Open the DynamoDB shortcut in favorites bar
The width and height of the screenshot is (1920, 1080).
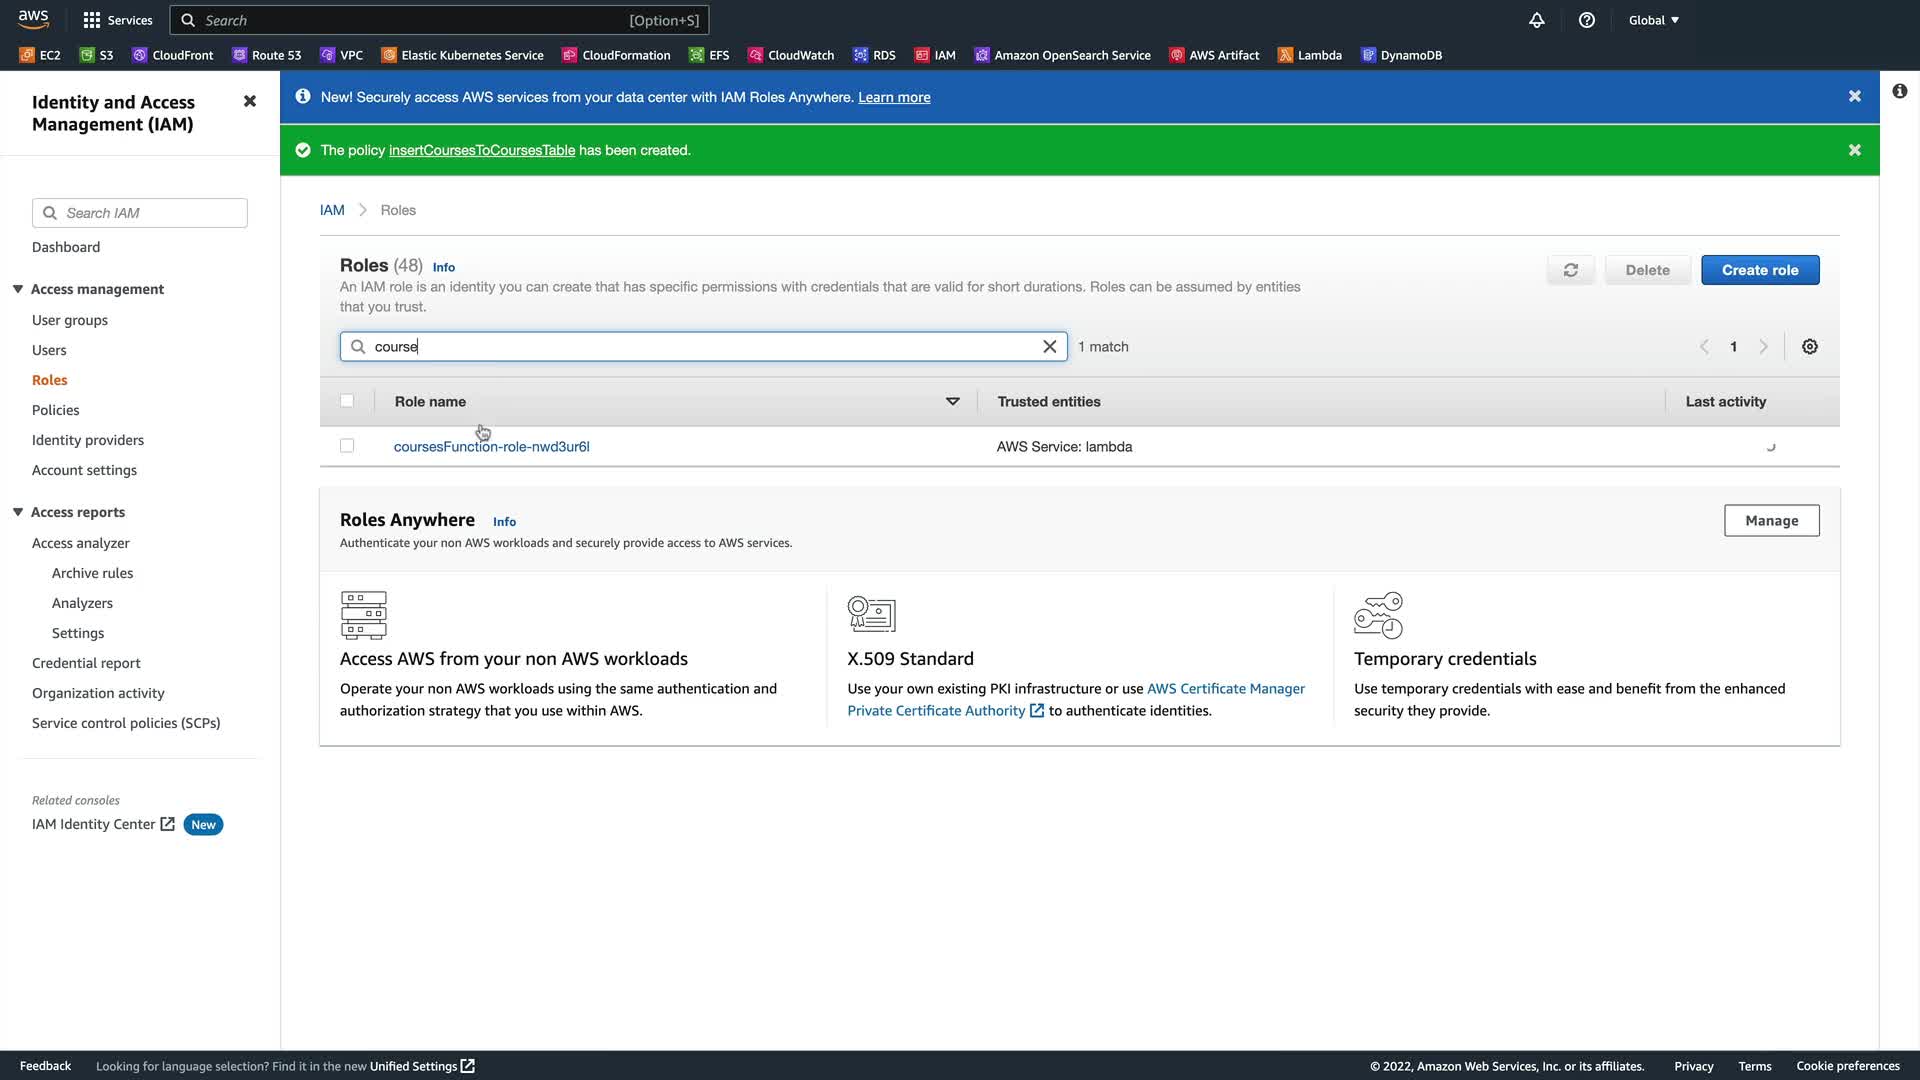click(1401, 55)
